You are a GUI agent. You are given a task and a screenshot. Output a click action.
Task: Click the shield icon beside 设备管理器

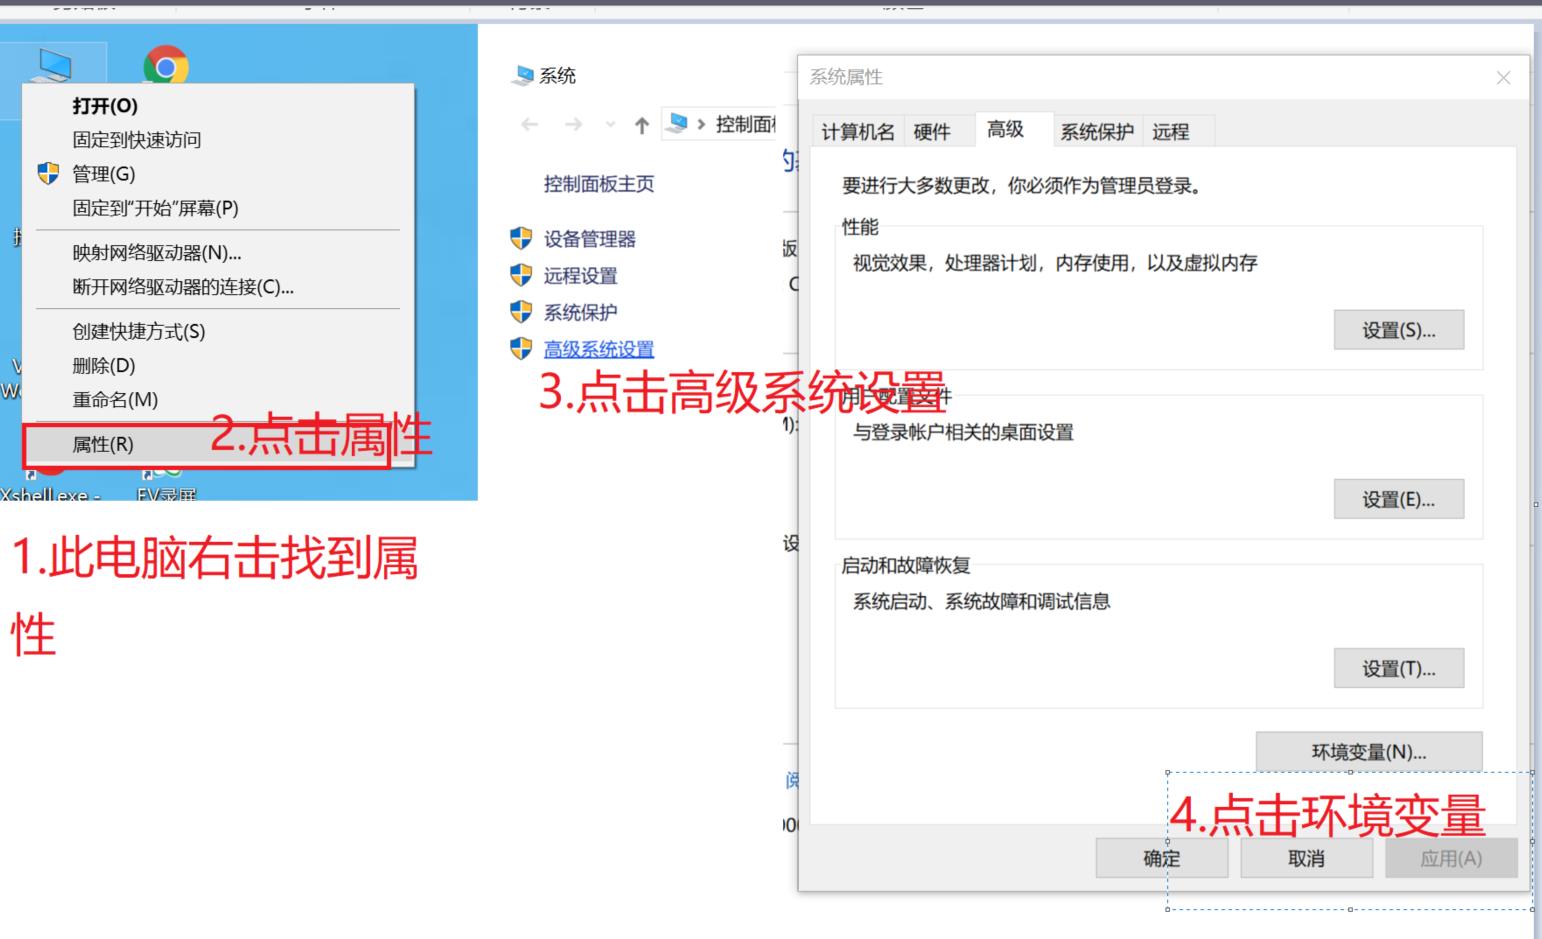point(521,238)
